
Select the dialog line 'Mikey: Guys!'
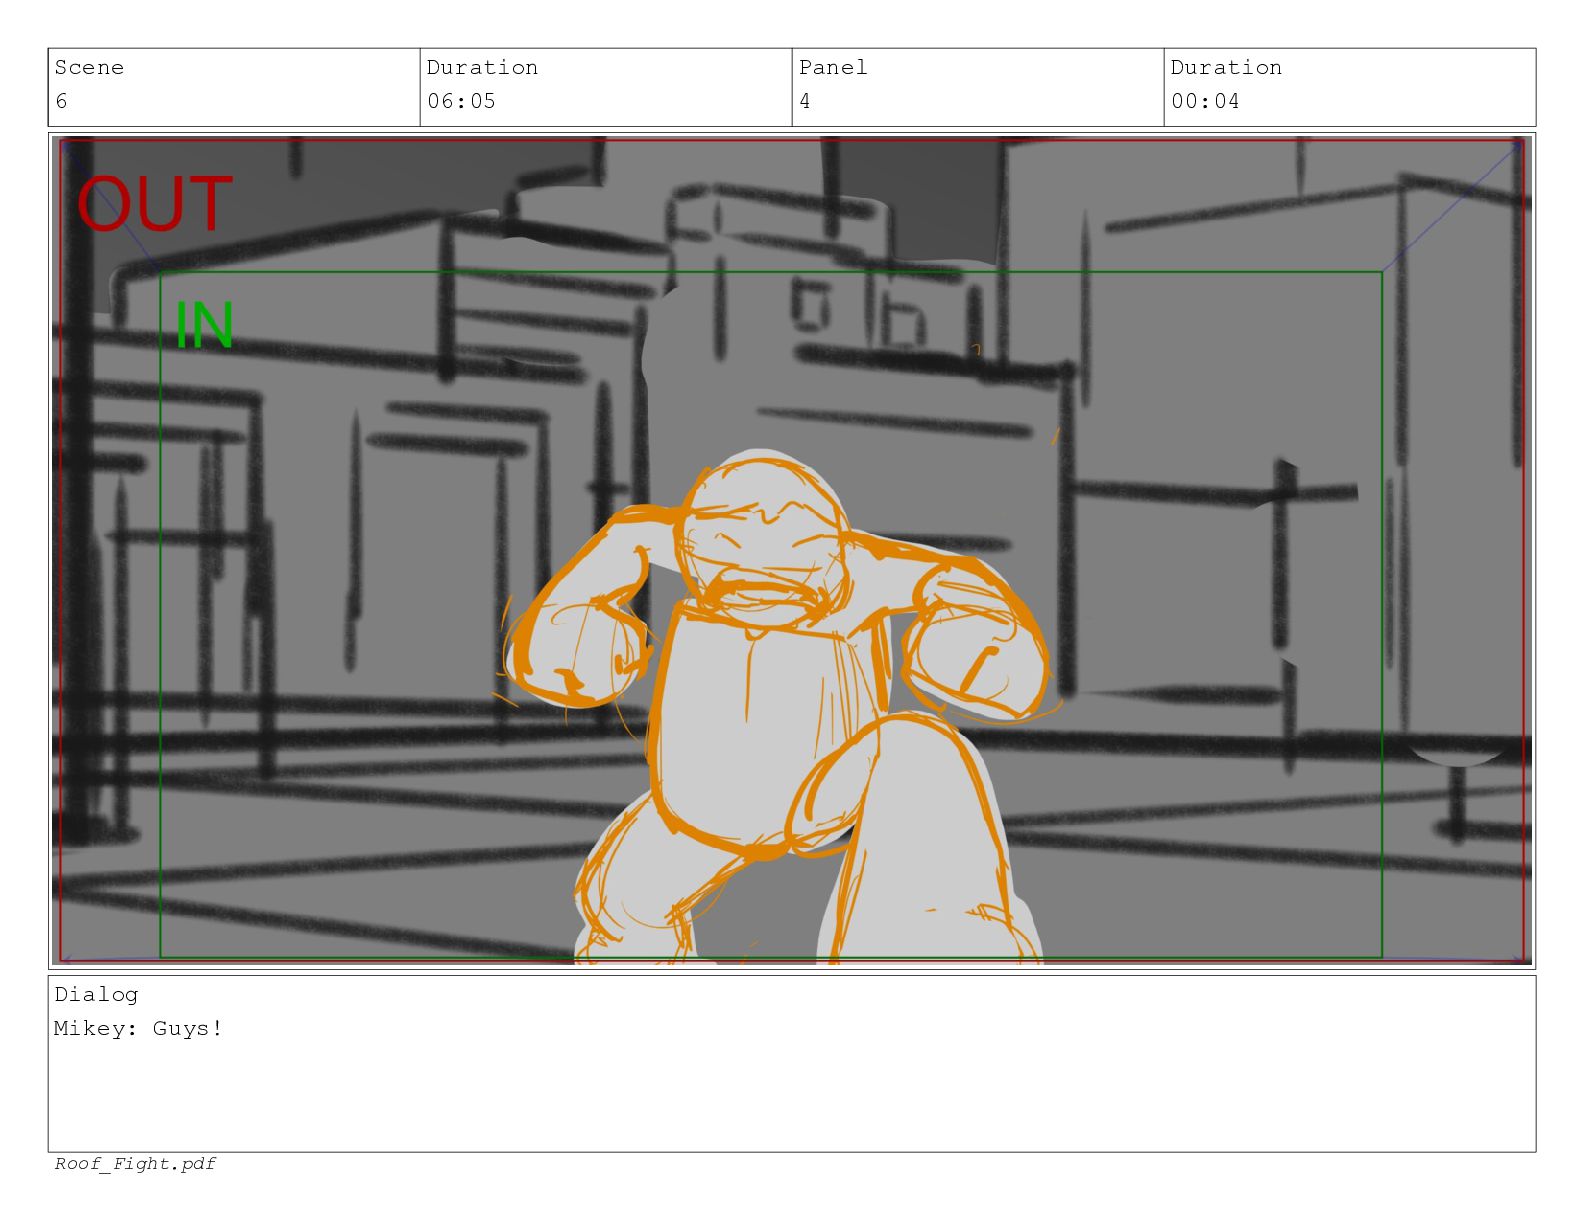pyautogui.click(x=138, y=1029)
